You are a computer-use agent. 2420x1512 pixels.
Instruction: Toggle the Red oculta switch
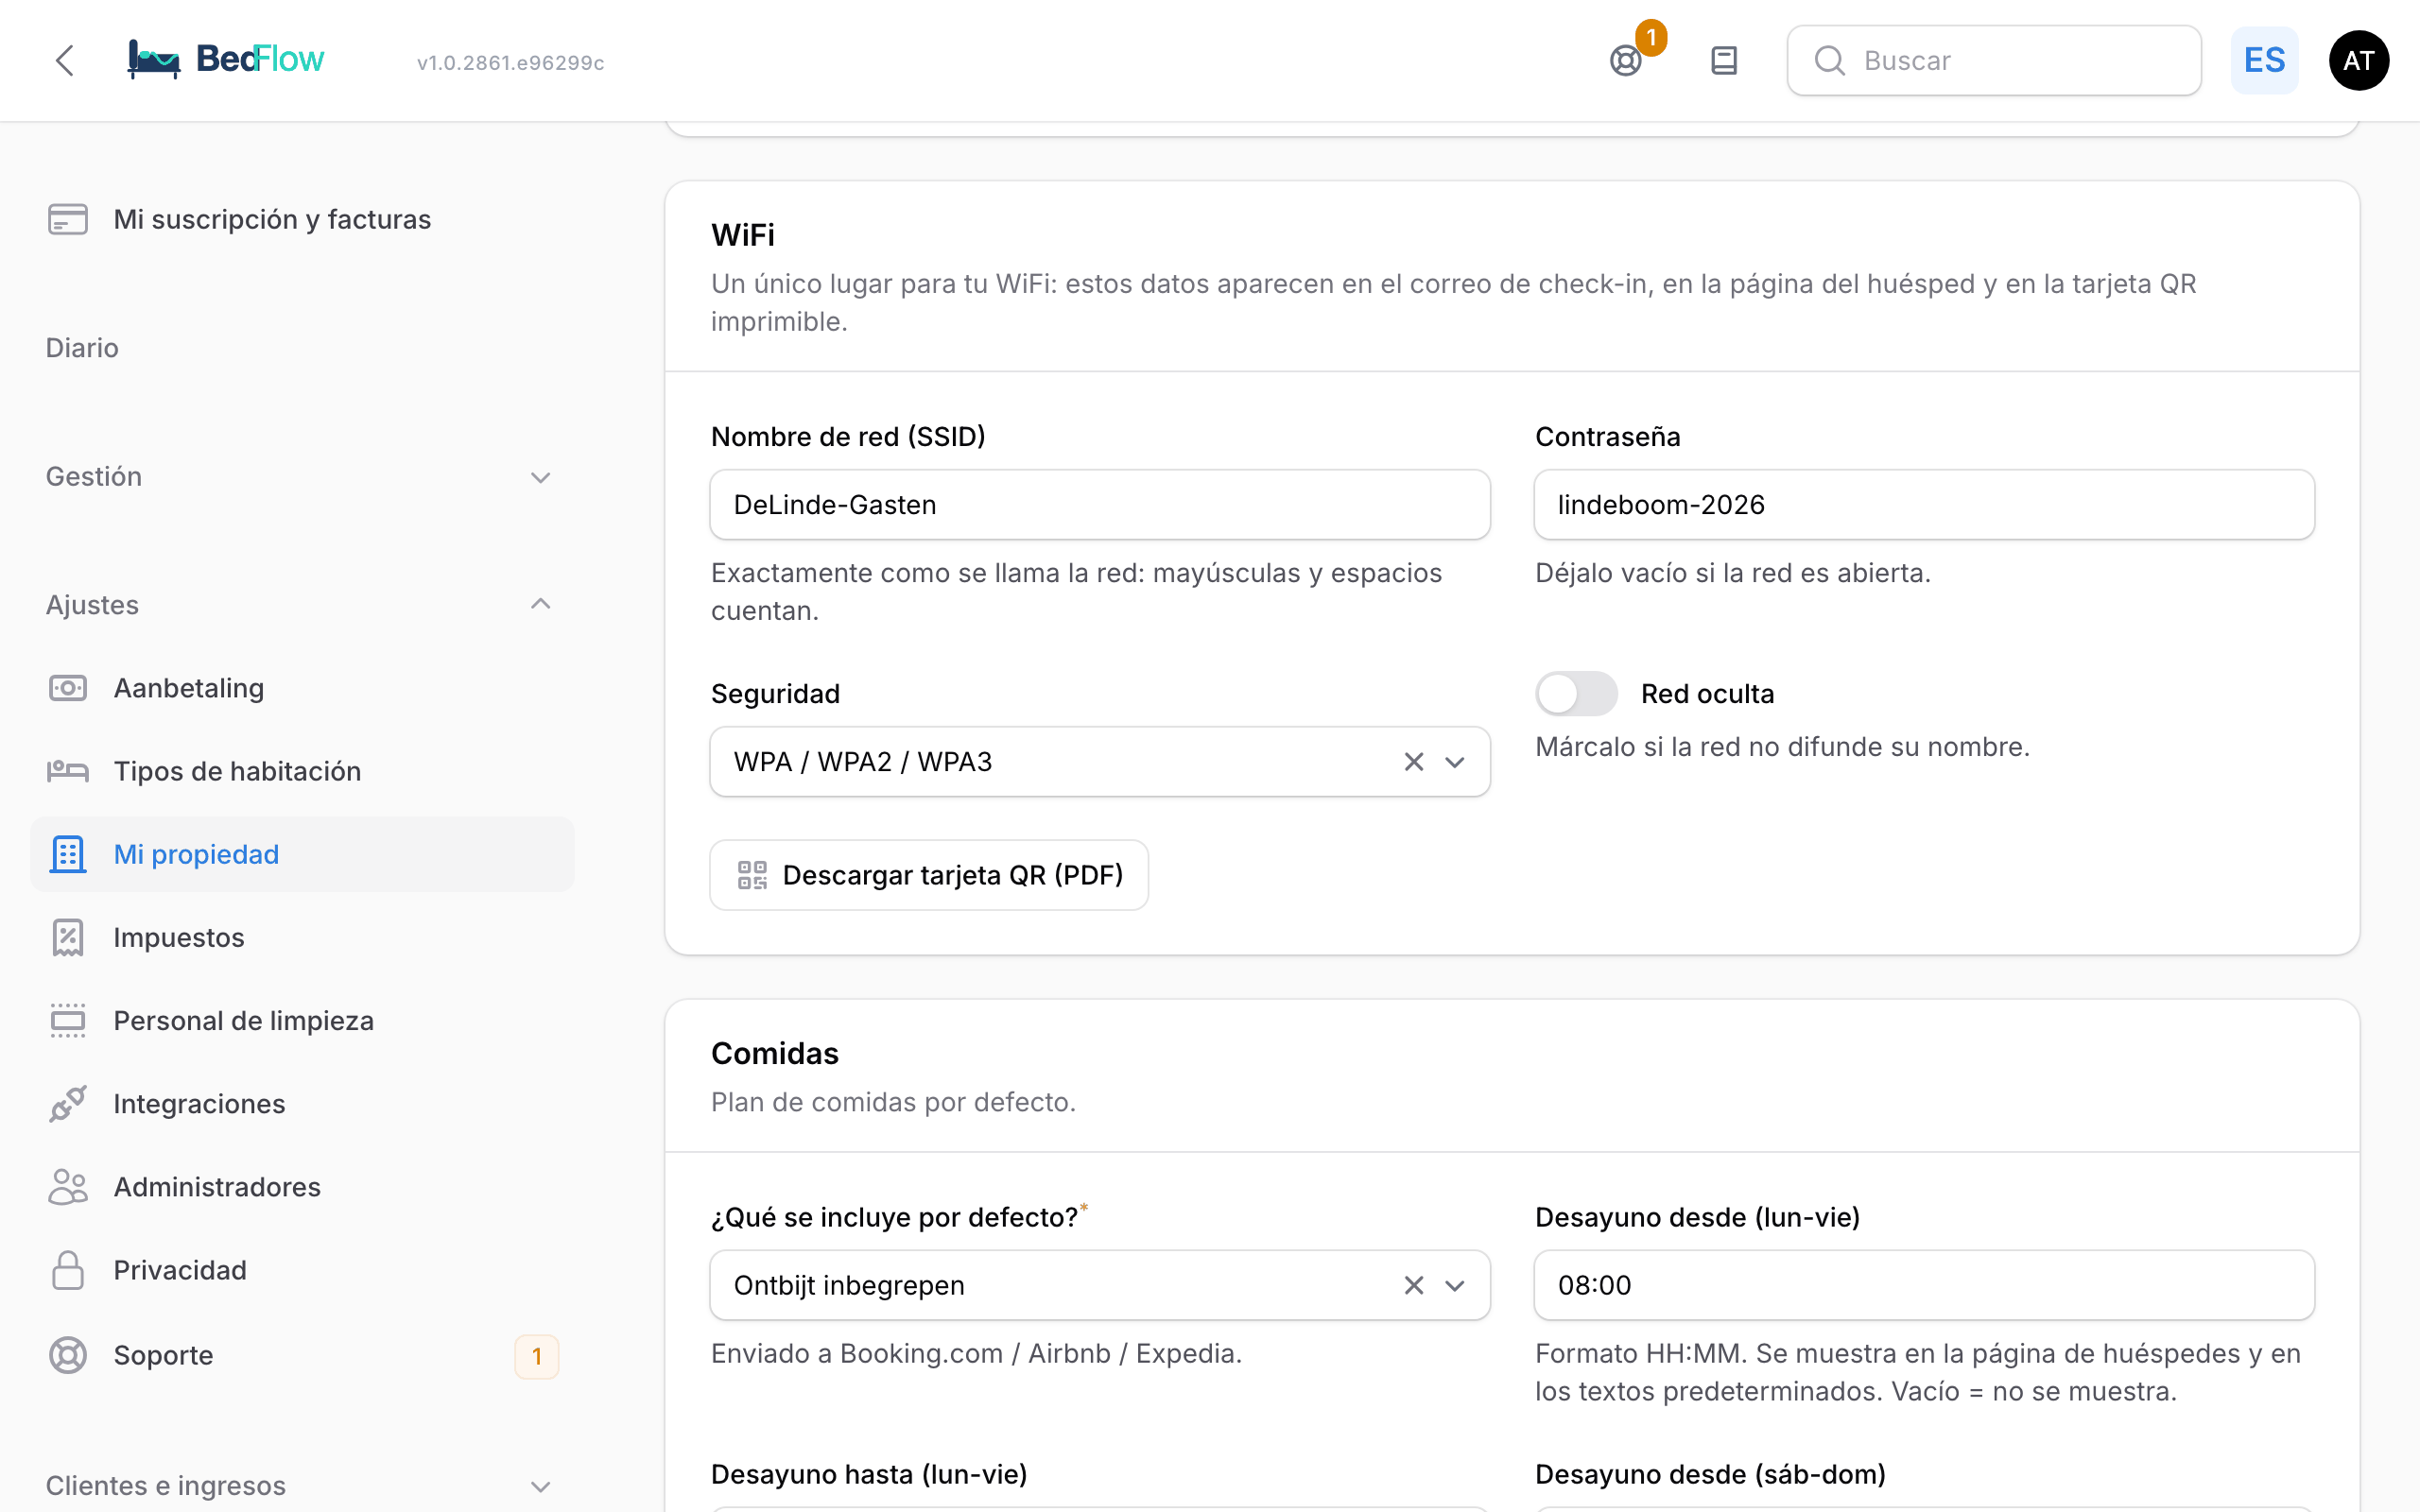1576,693
